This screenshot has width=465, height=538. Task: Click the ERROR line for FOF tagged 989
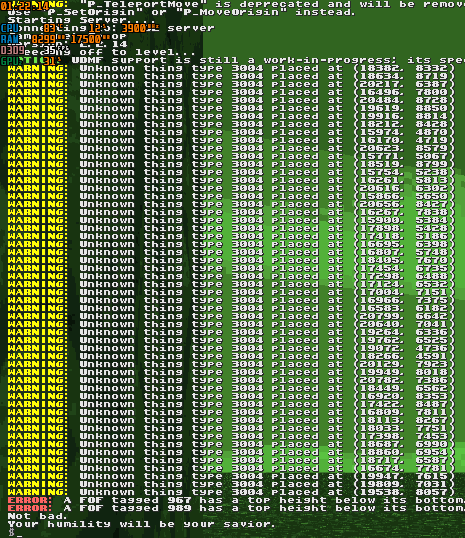[236, 508]
